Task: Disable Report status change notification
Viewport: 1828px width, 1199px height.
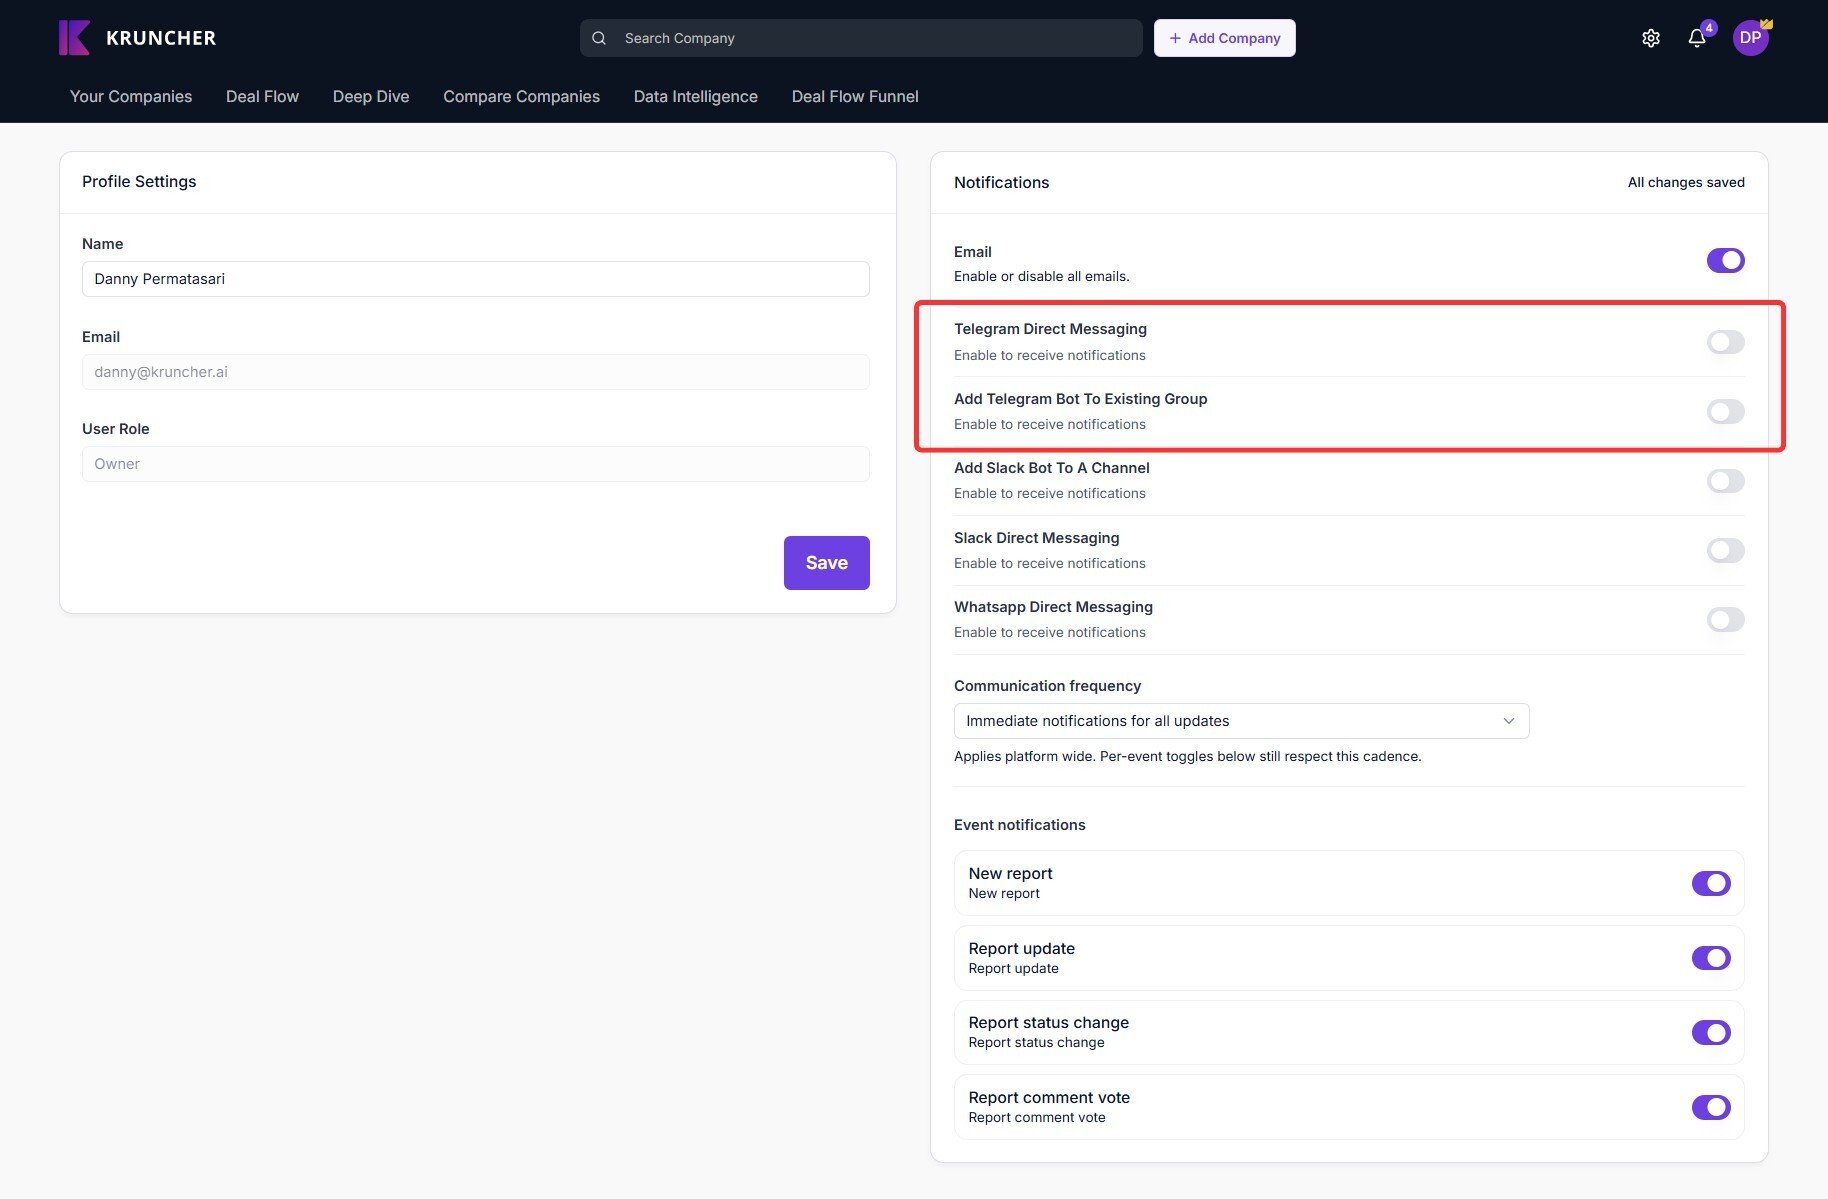Action: coord(1710,1032)
